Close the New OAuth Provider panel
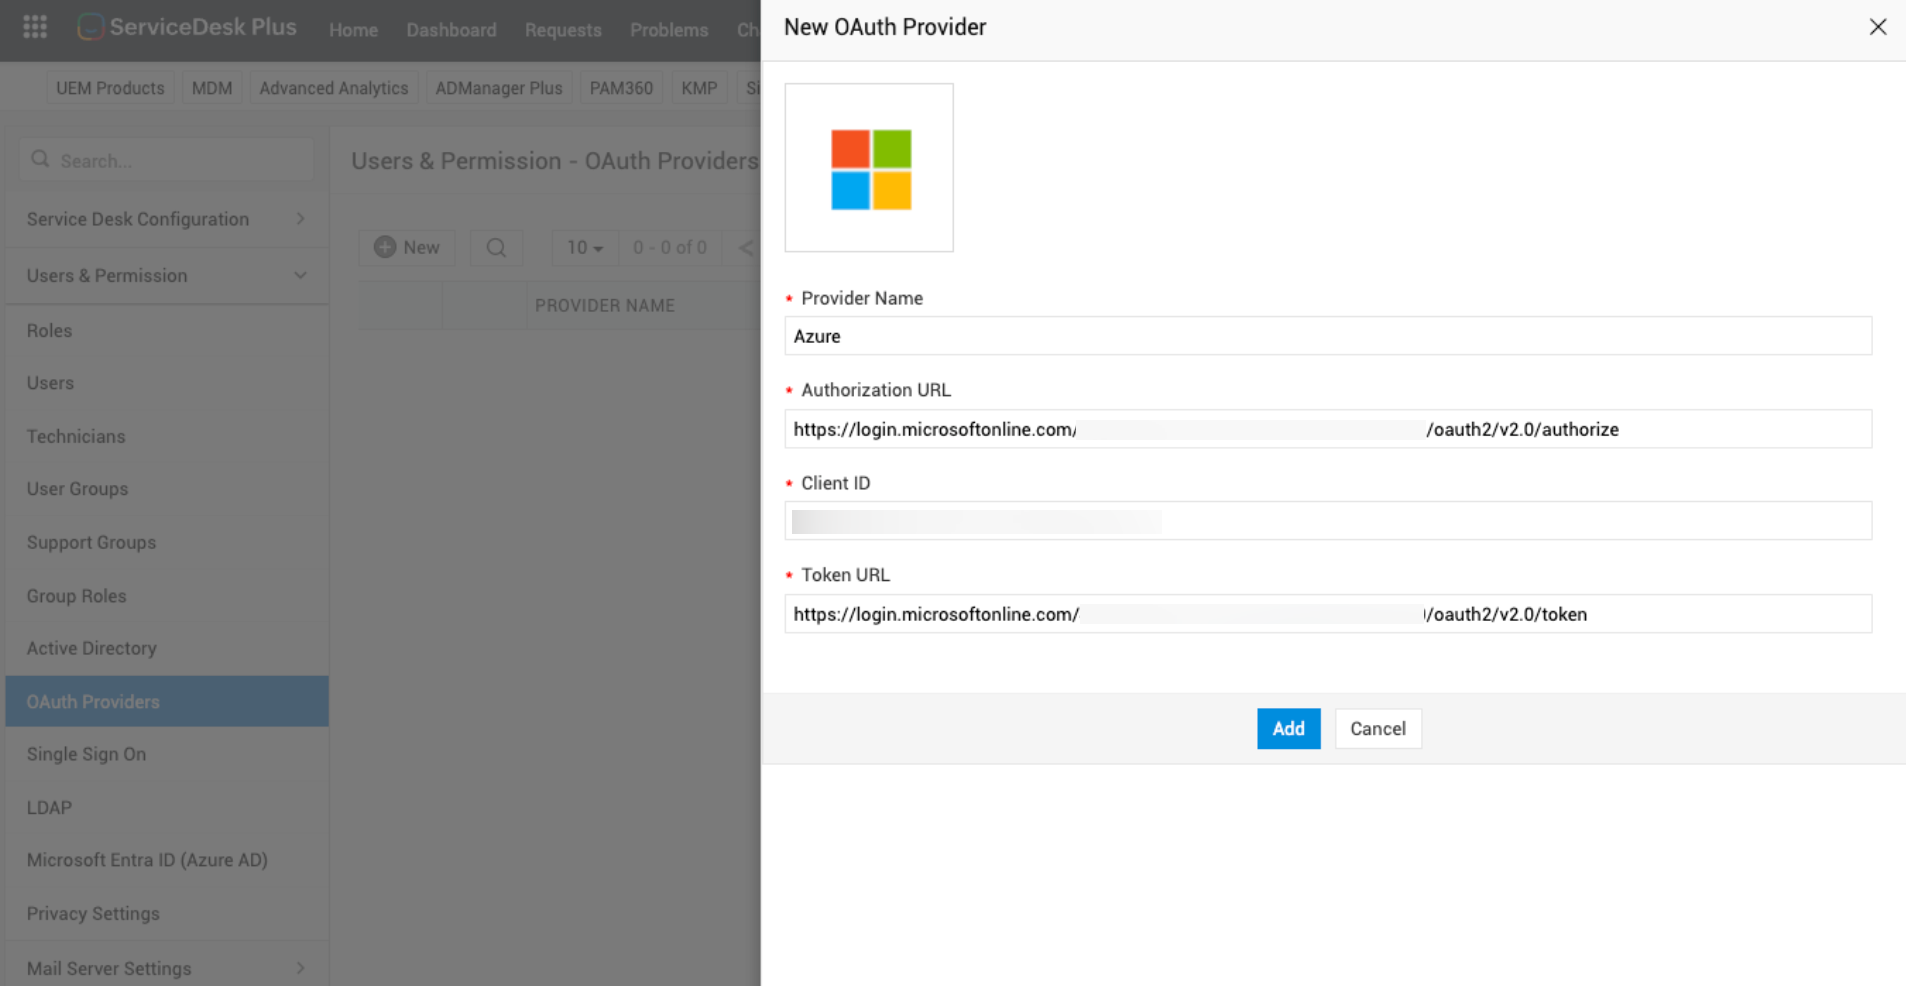 pos(1878,27)
